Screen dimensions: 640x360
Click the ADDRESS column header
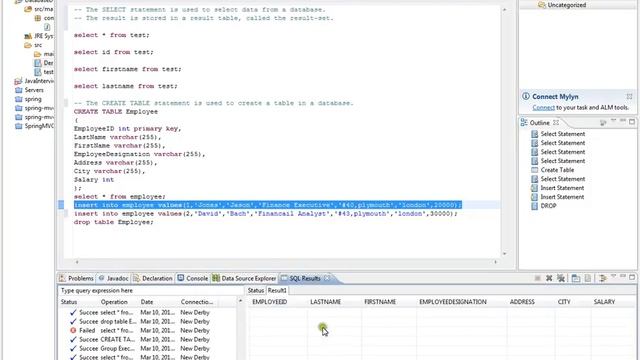pyautogui.click(x=522, y=302)
